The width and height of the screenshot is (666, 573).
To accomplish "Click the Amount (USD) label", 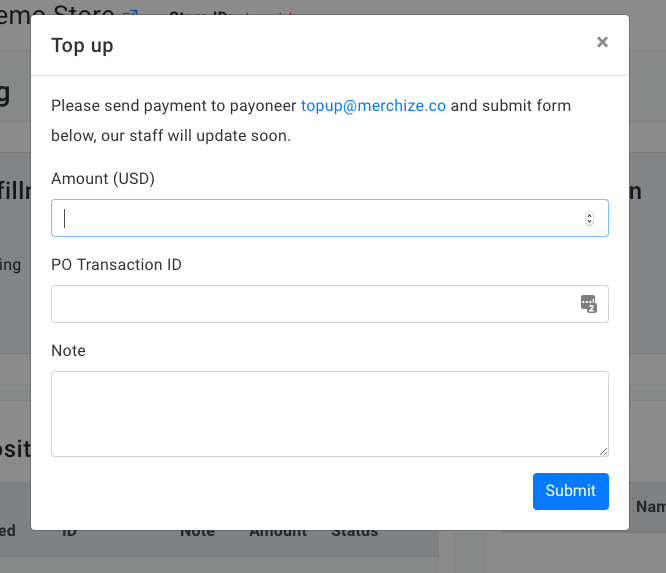I will pos(103,179).
